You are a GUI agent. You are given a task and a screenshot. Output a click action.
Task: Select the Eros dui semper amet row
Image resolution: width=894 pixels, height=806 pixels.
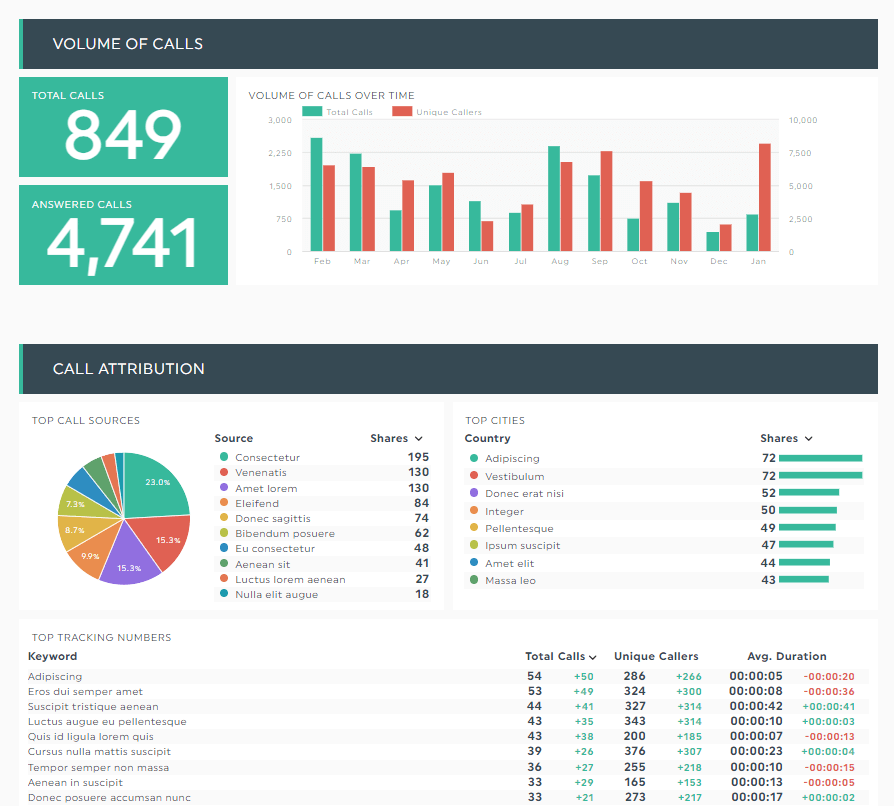pos(448,691)
